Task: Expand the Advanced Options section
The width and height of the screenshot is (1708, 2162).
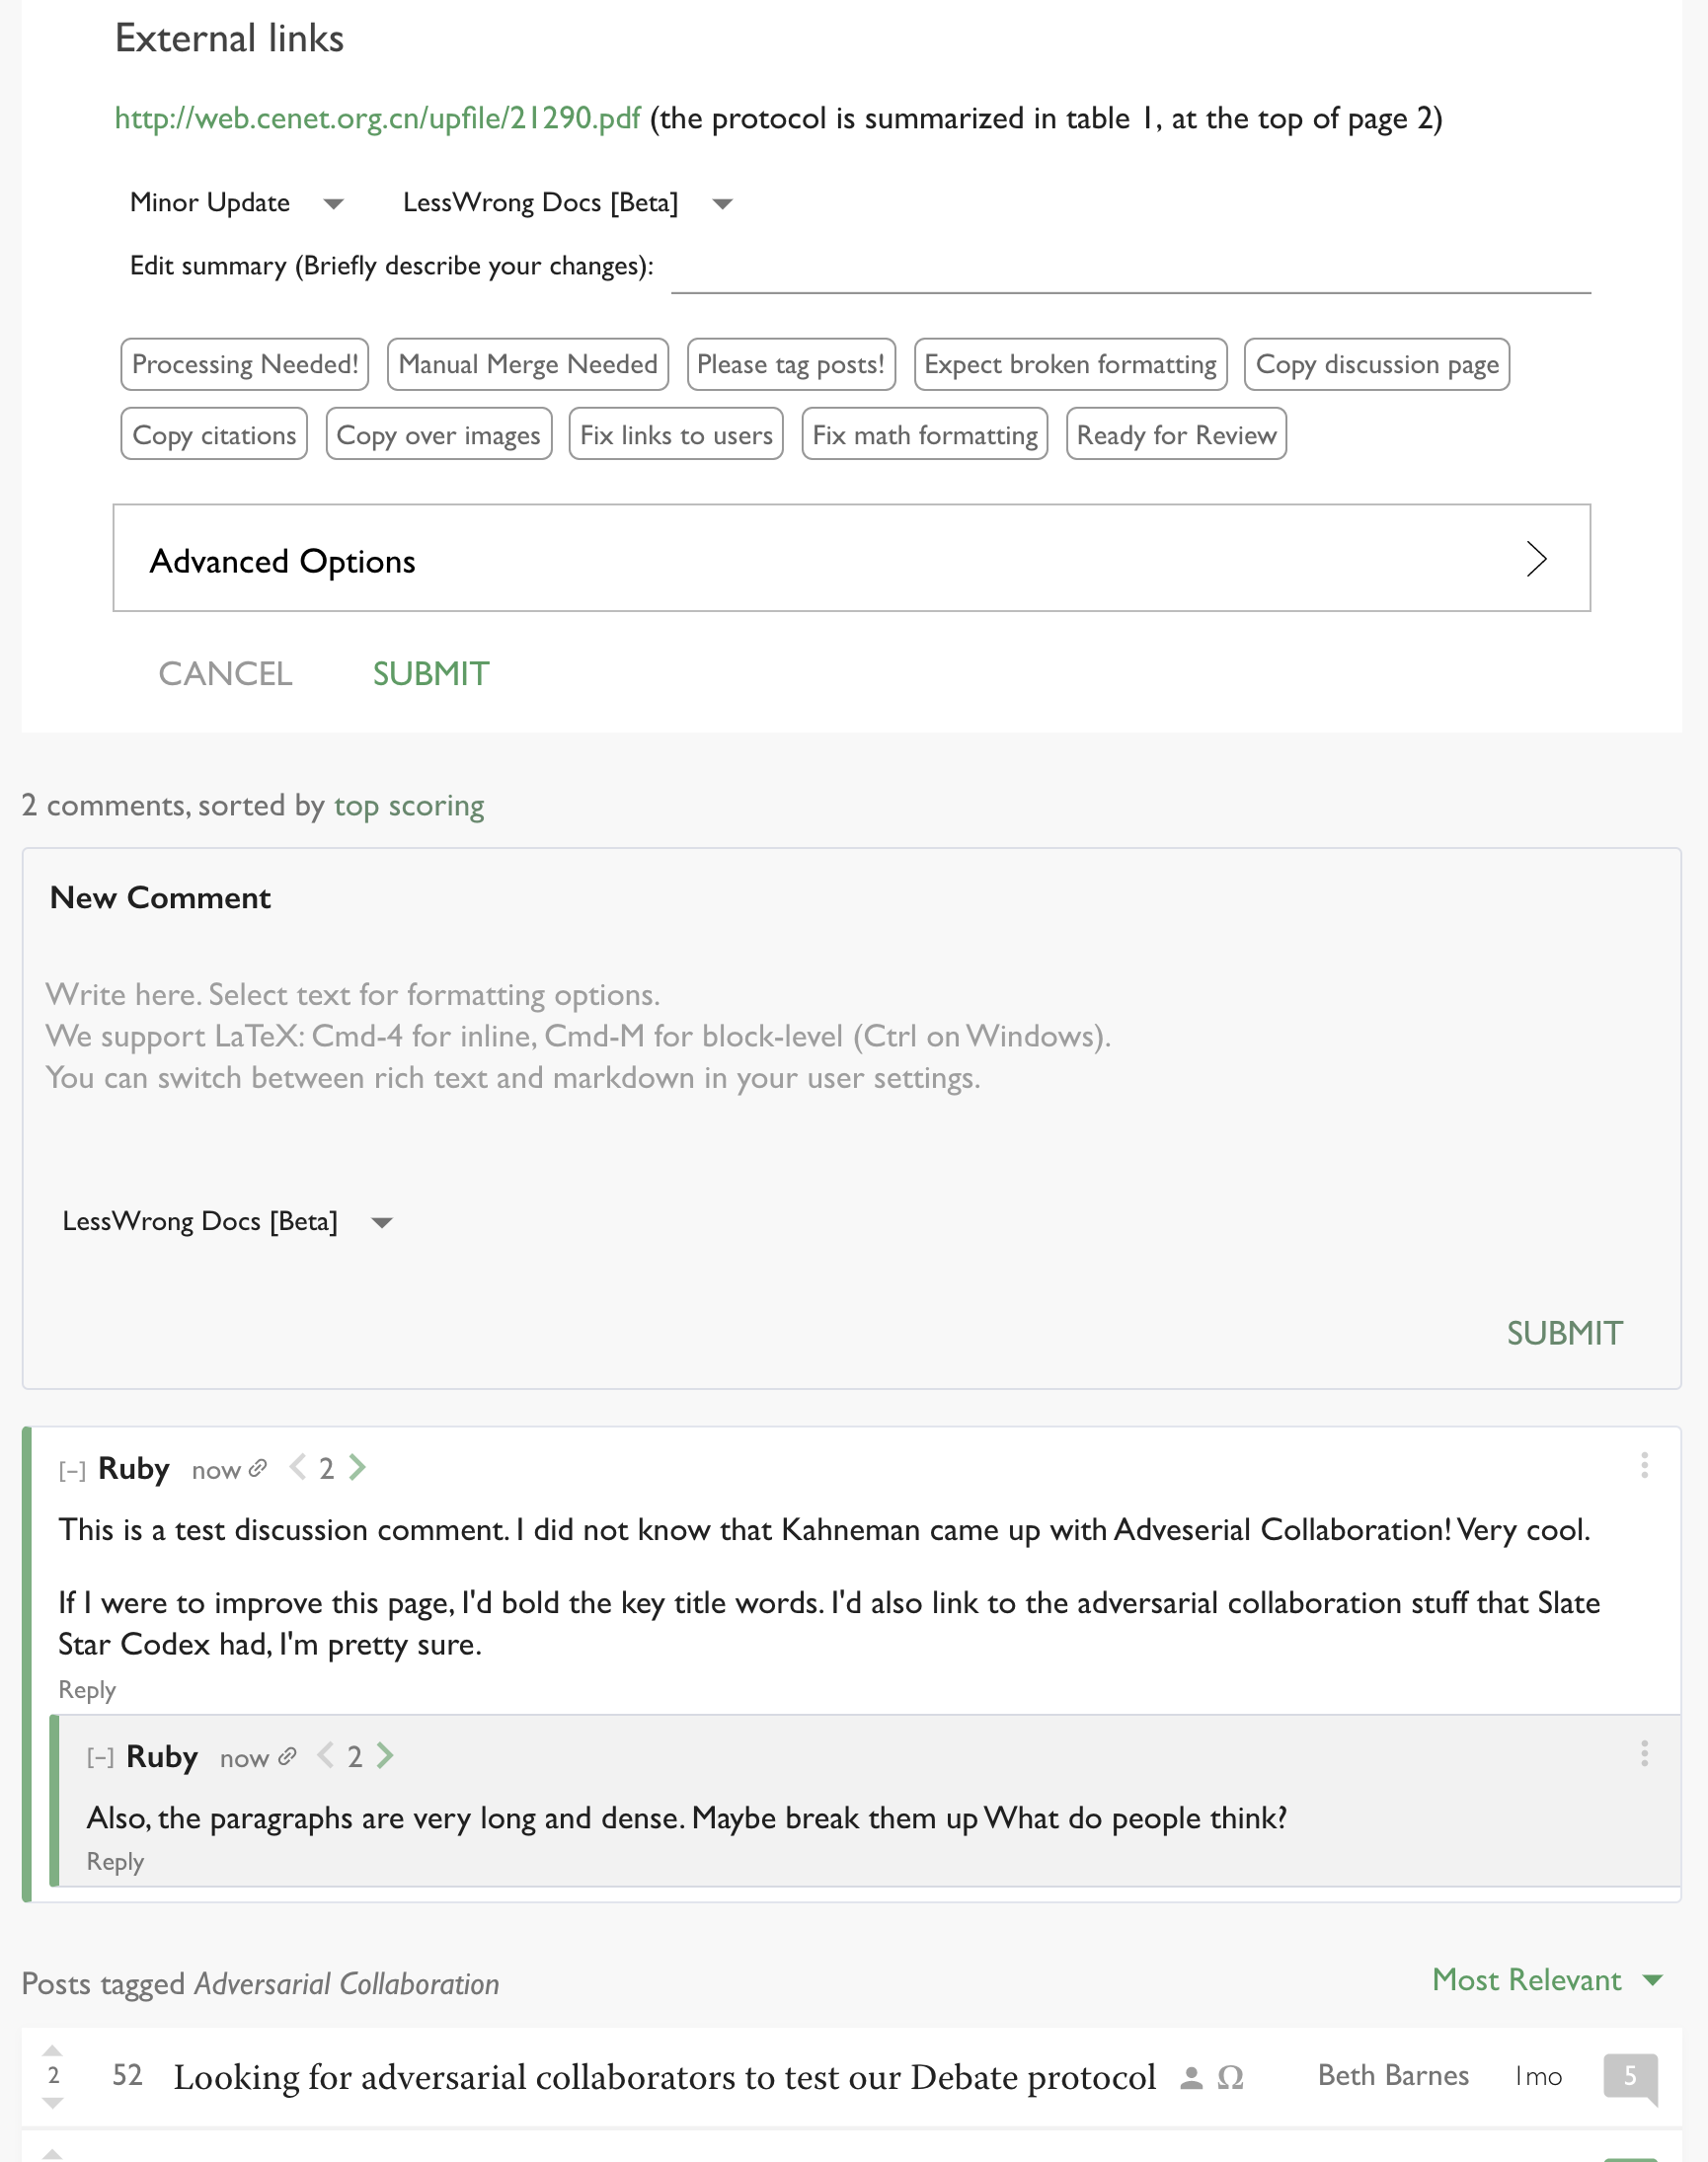Action: 851,558
